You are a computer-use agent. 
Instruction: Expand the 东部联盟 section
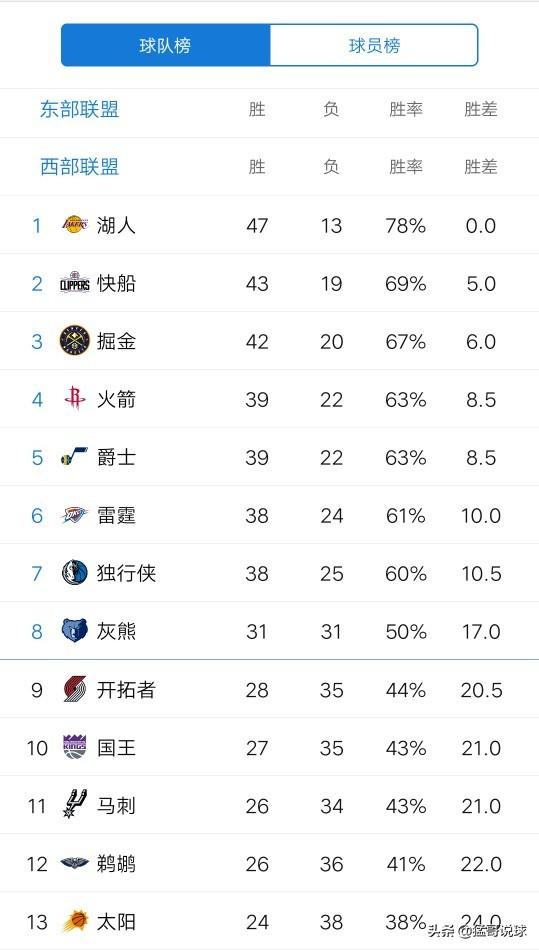click(x=79, y=110)
